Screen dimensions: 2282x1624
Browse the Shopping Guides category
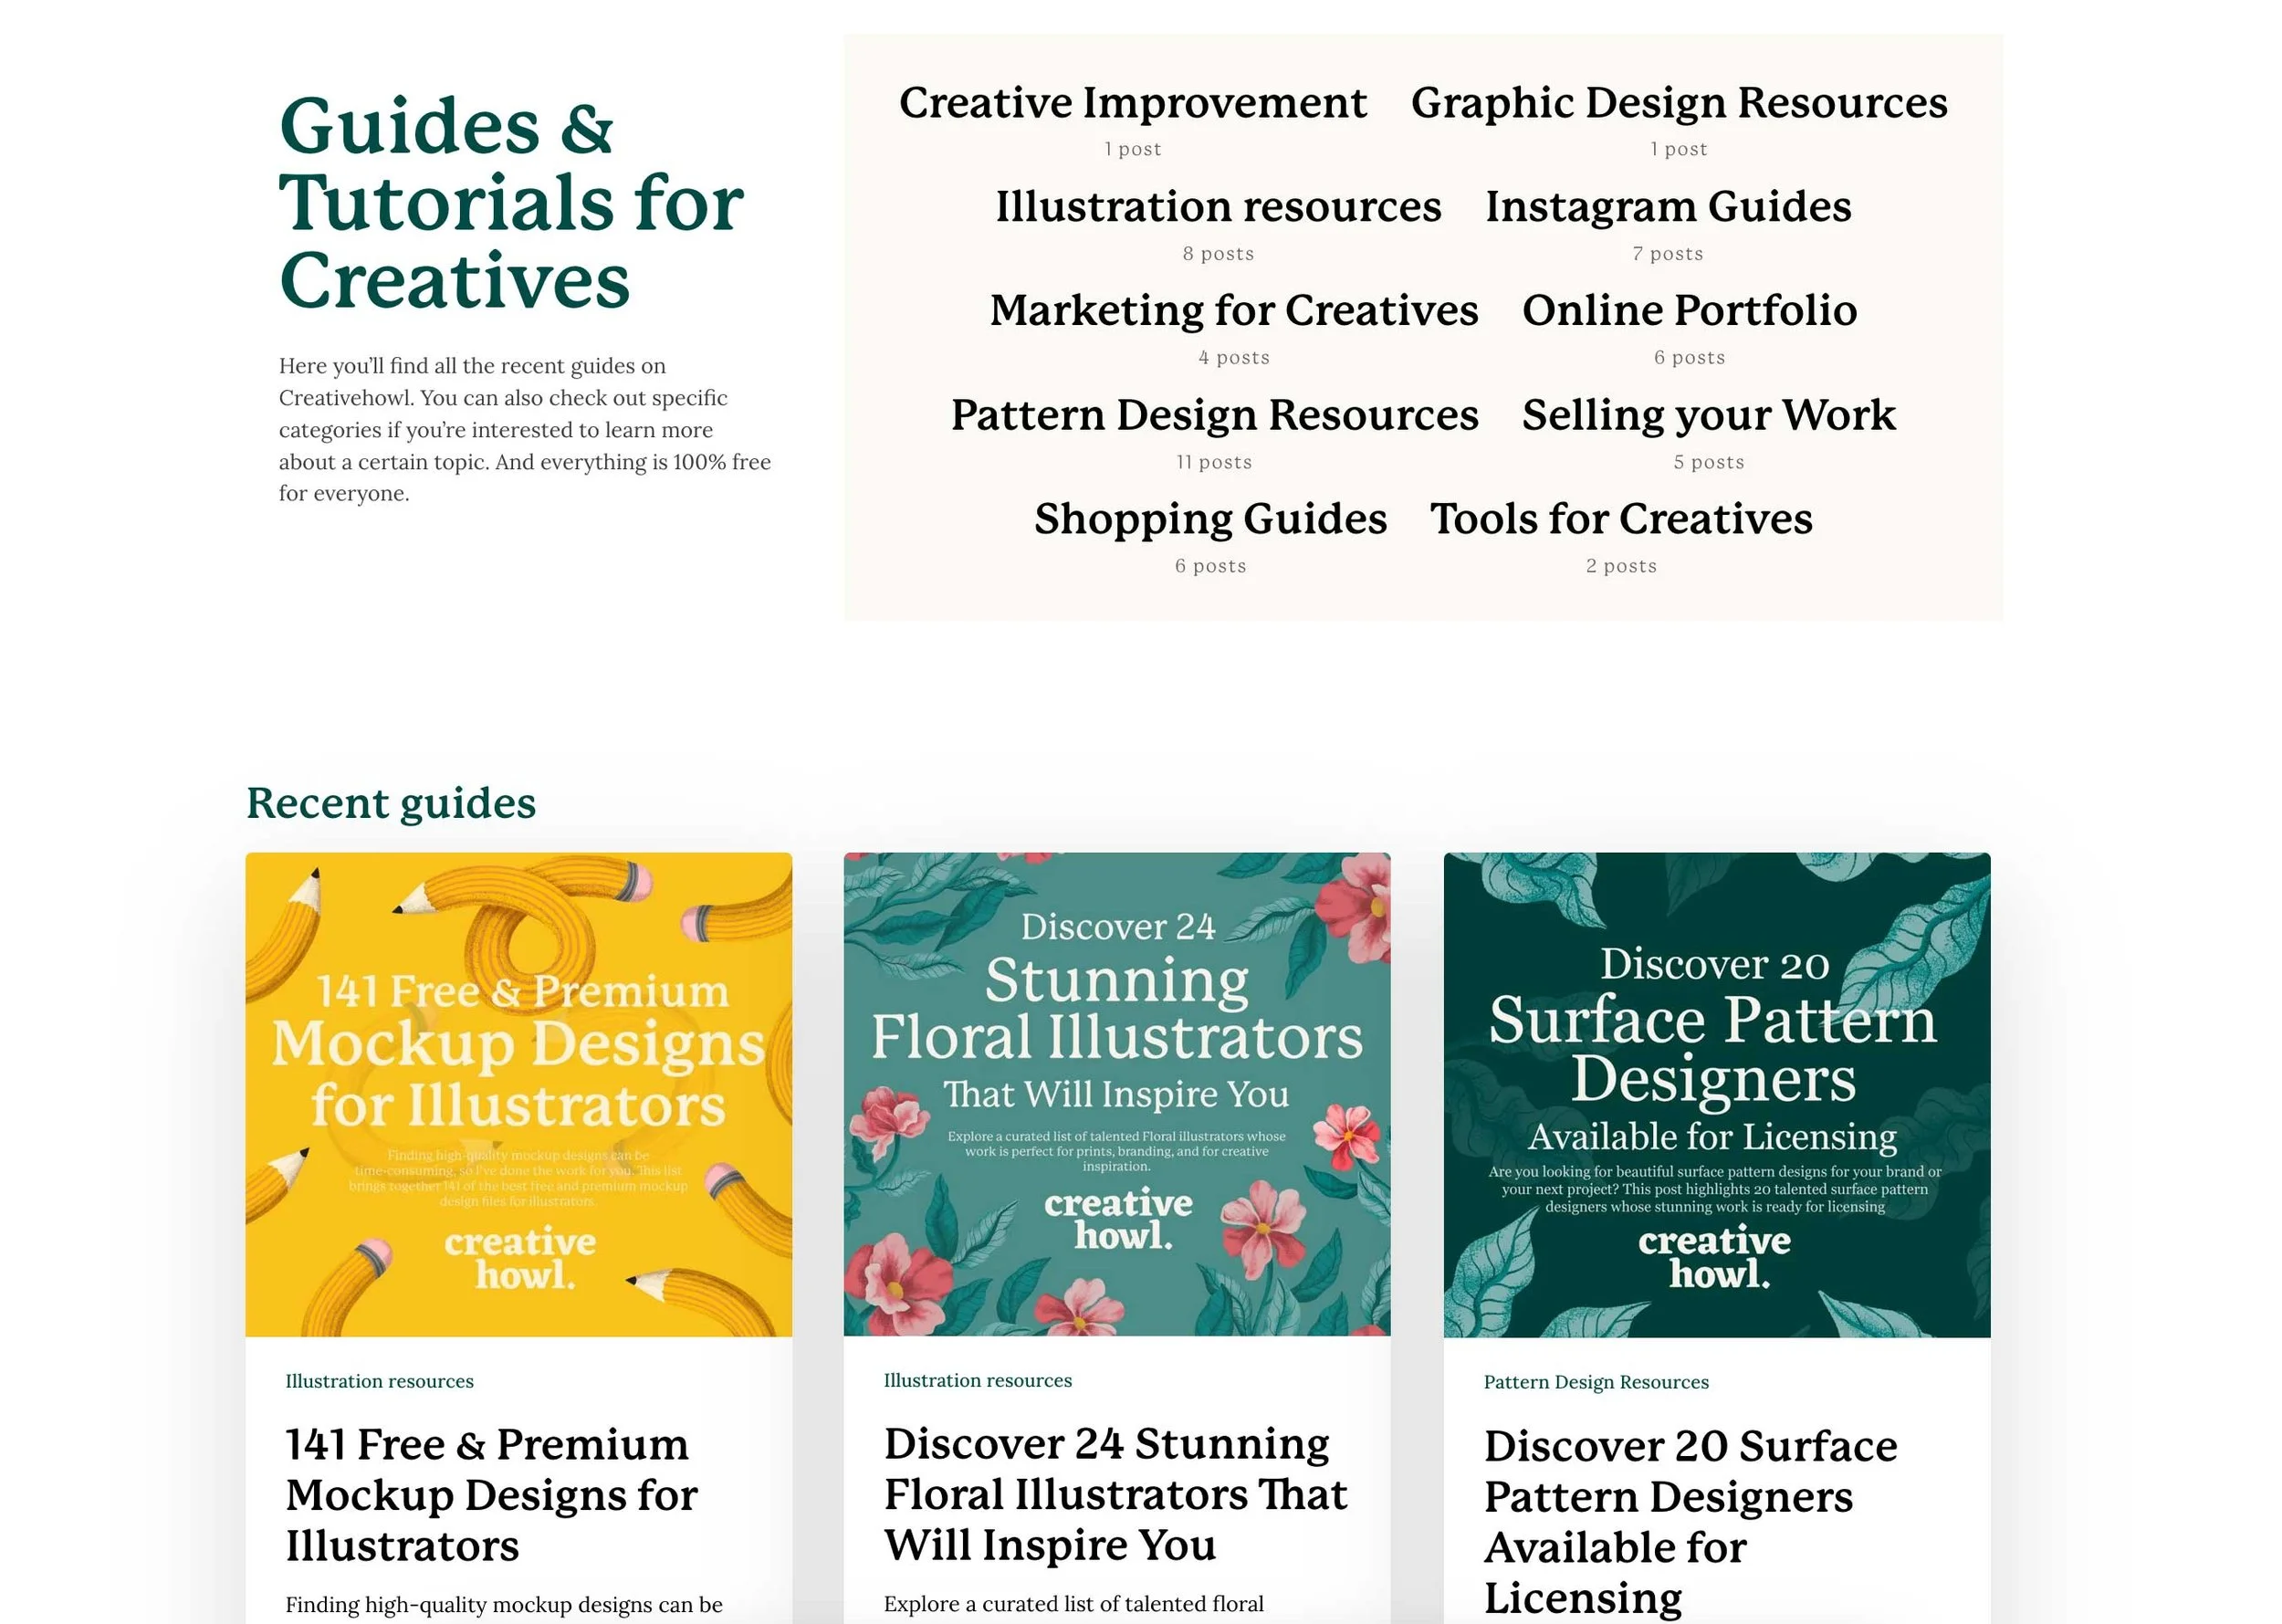point(1210,519)
